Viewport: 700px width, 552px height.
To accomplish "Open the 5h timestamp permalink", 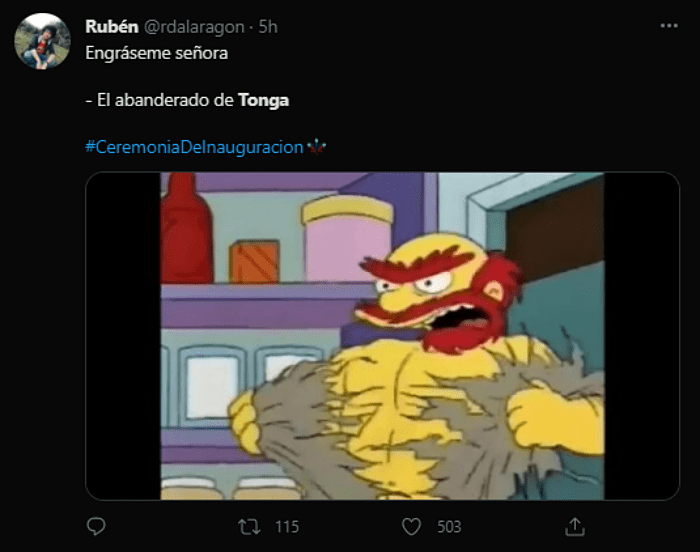I will [268, 27].
